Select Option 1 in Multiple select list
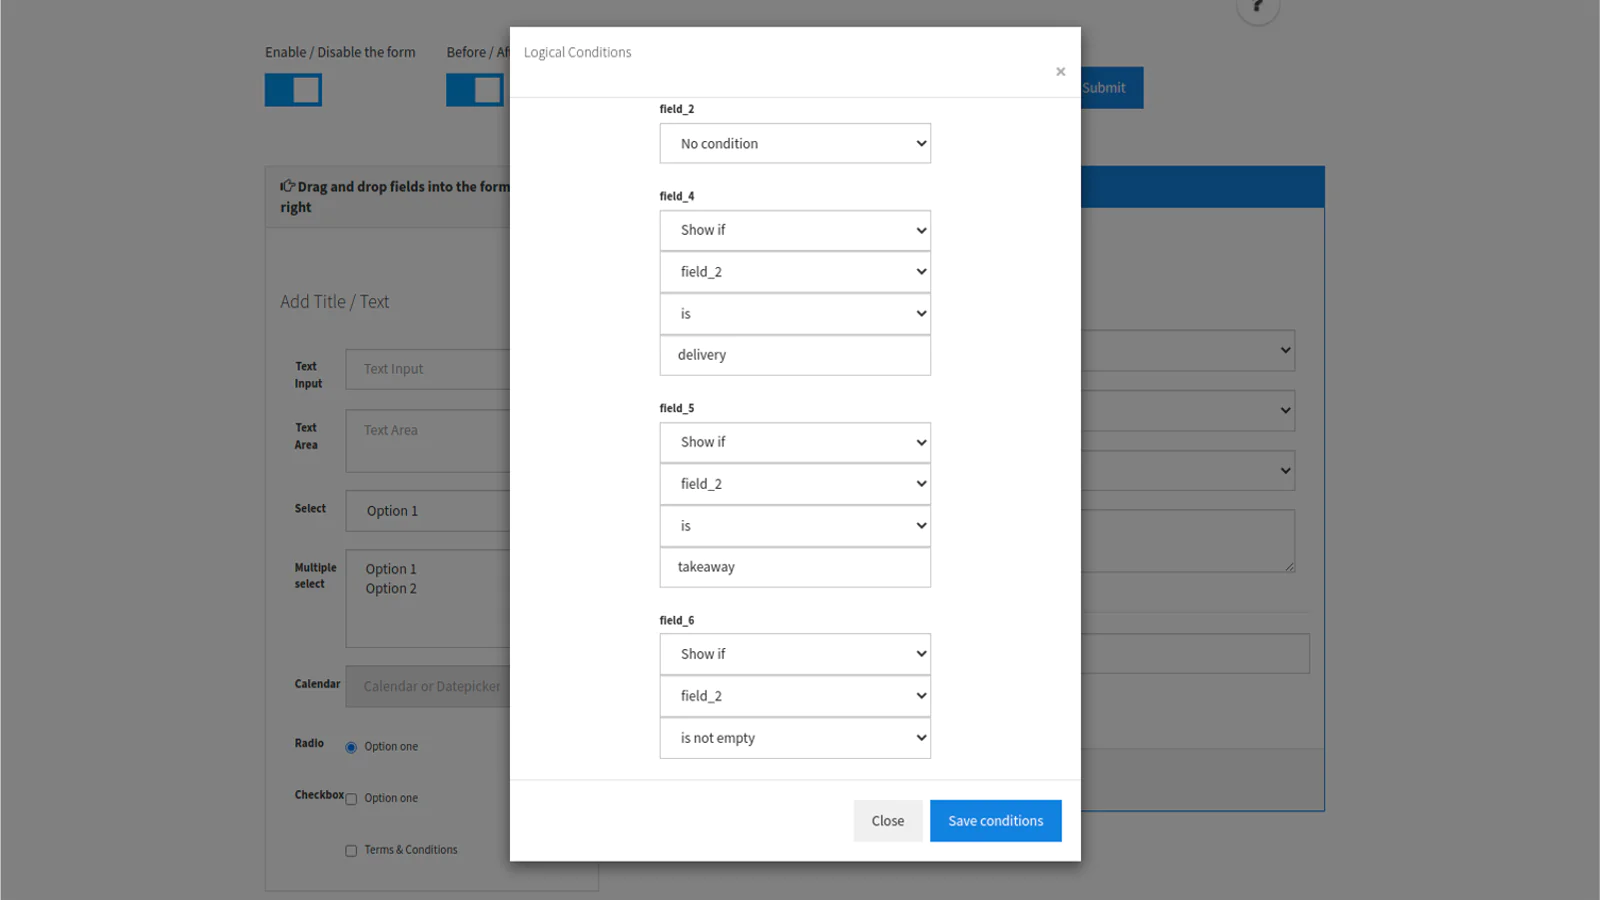Image resolution: width=1600 pixels, height=900 pixels. 391,569
